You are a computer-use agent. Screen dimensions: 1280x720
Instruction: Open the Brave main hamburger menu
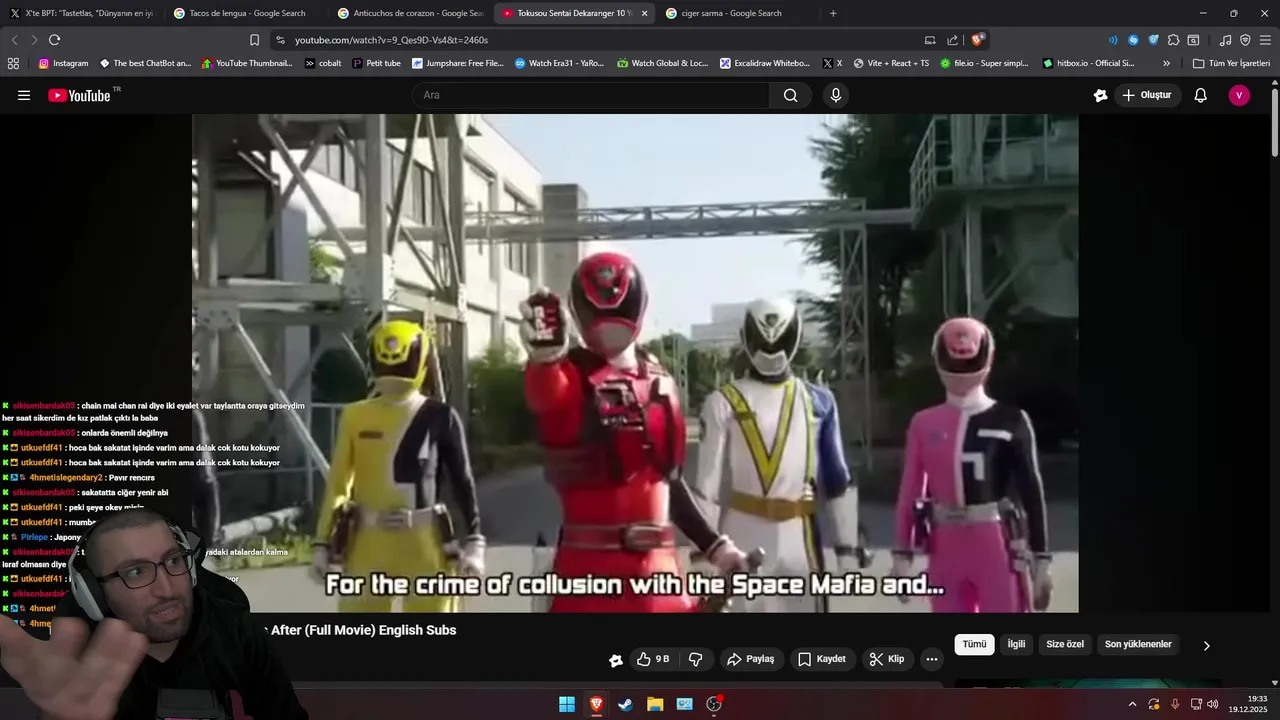(x=1265, y=40)
